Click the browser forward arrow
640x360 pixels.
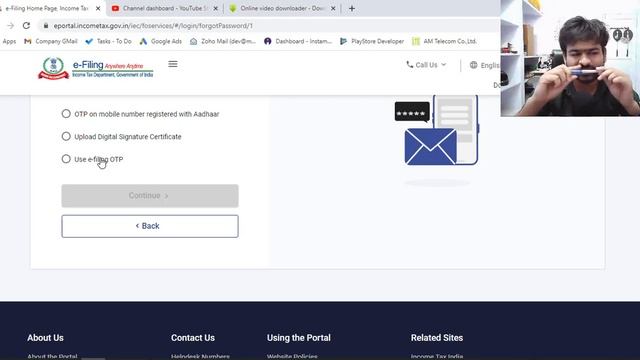[10, 26]
